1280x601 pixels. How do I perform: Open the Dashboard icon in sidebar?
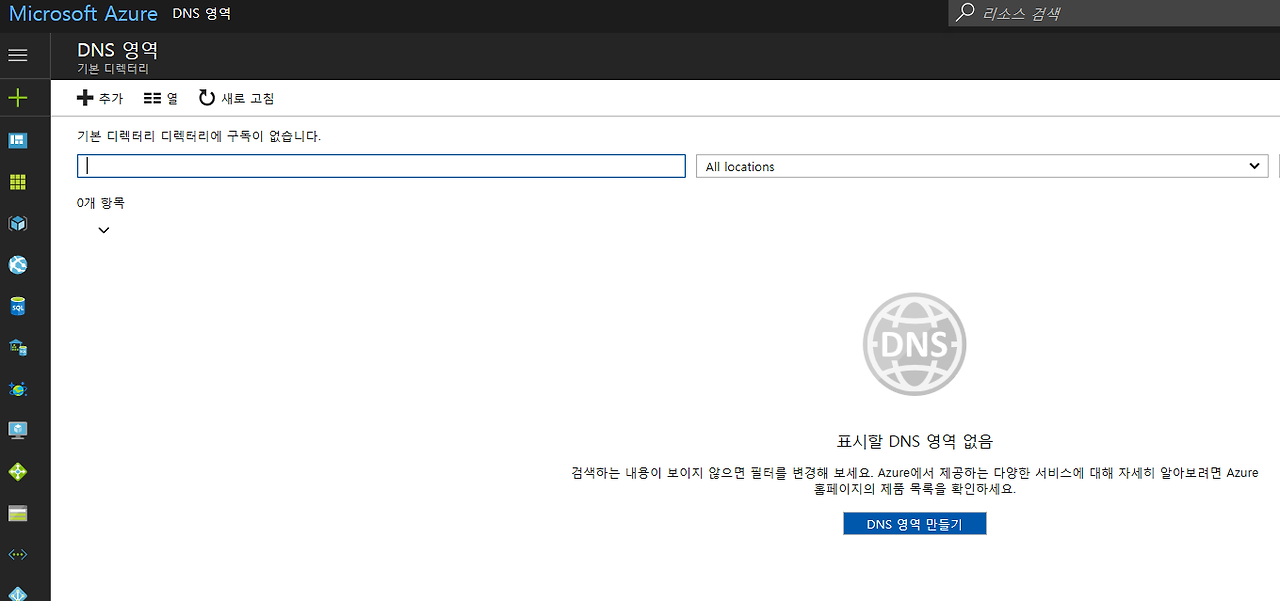click(x=17, y=140)
